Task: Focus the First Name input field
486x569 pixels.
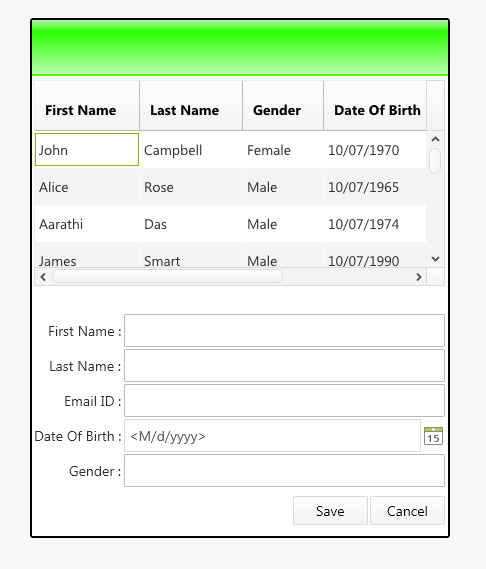Action: [x=285, y=331]
